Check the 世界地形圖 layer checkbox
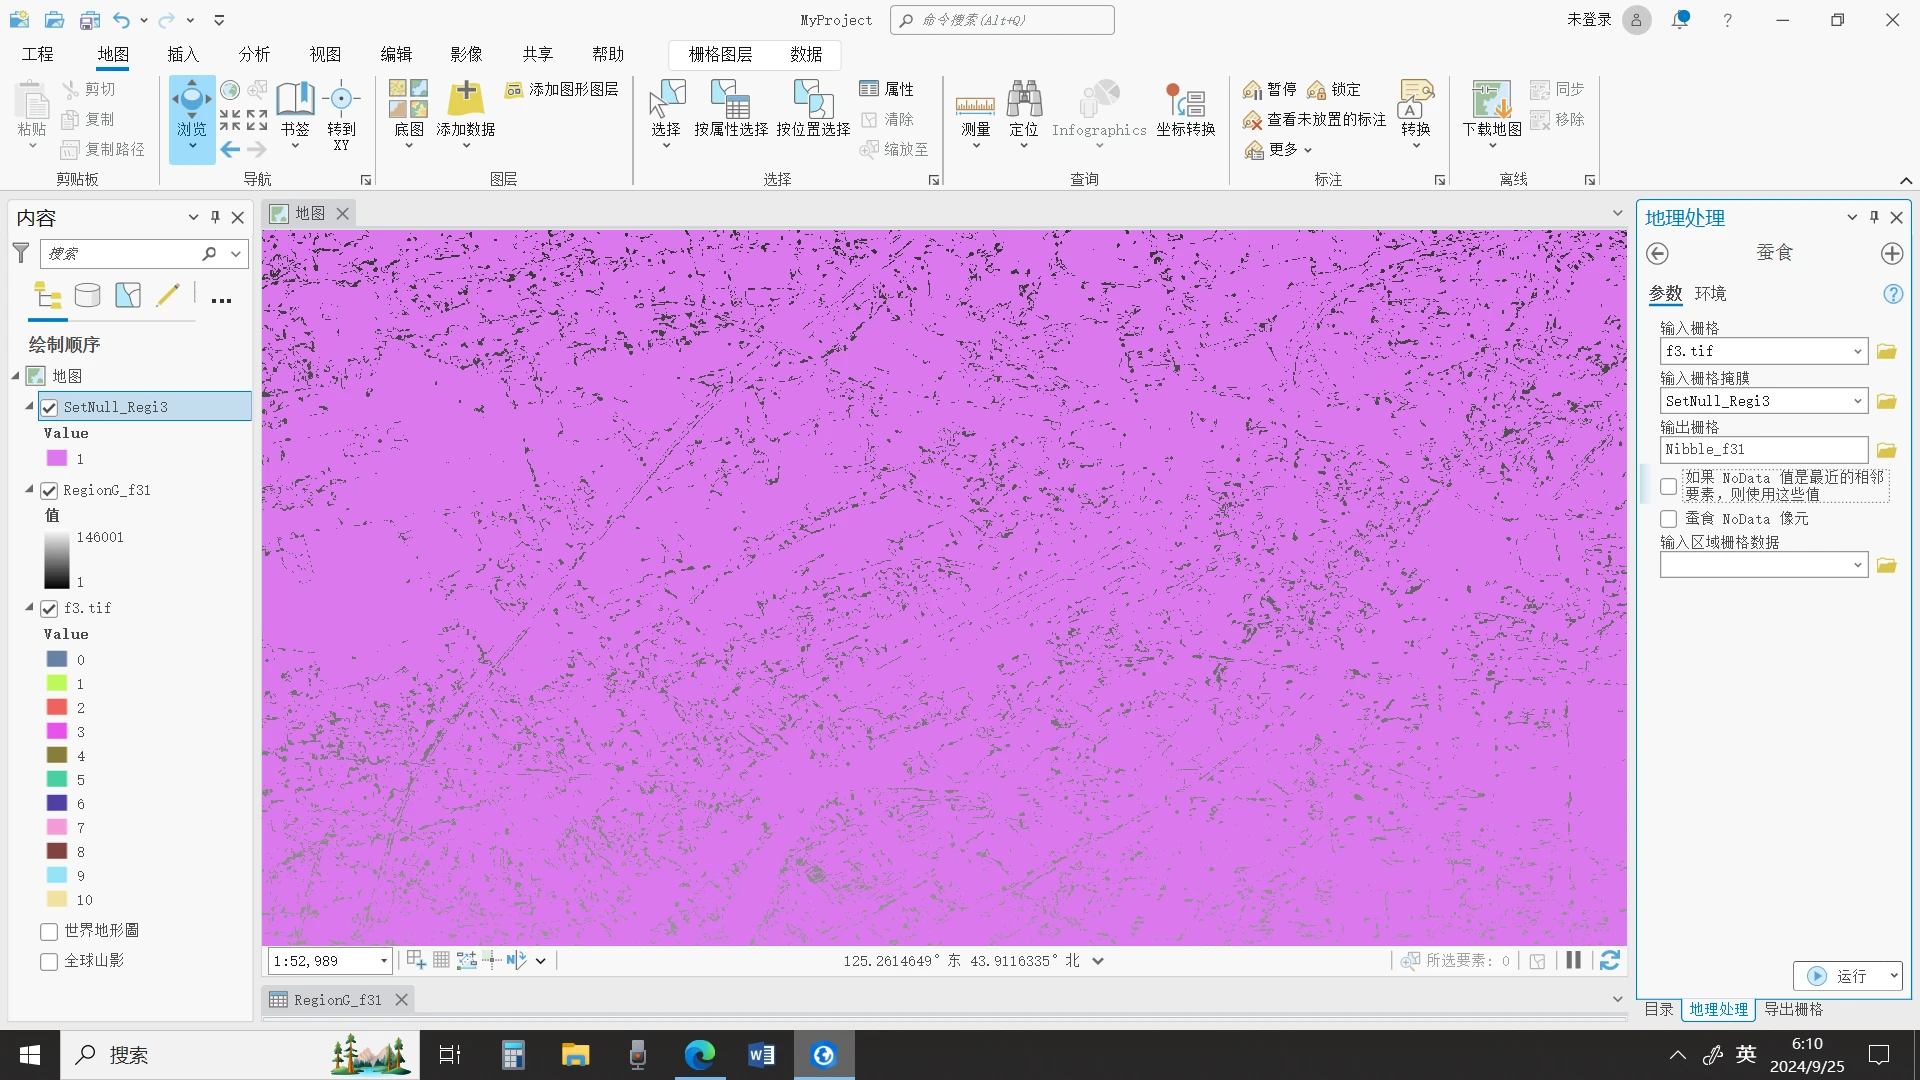 pyautogui.click(x=49, y=931)
